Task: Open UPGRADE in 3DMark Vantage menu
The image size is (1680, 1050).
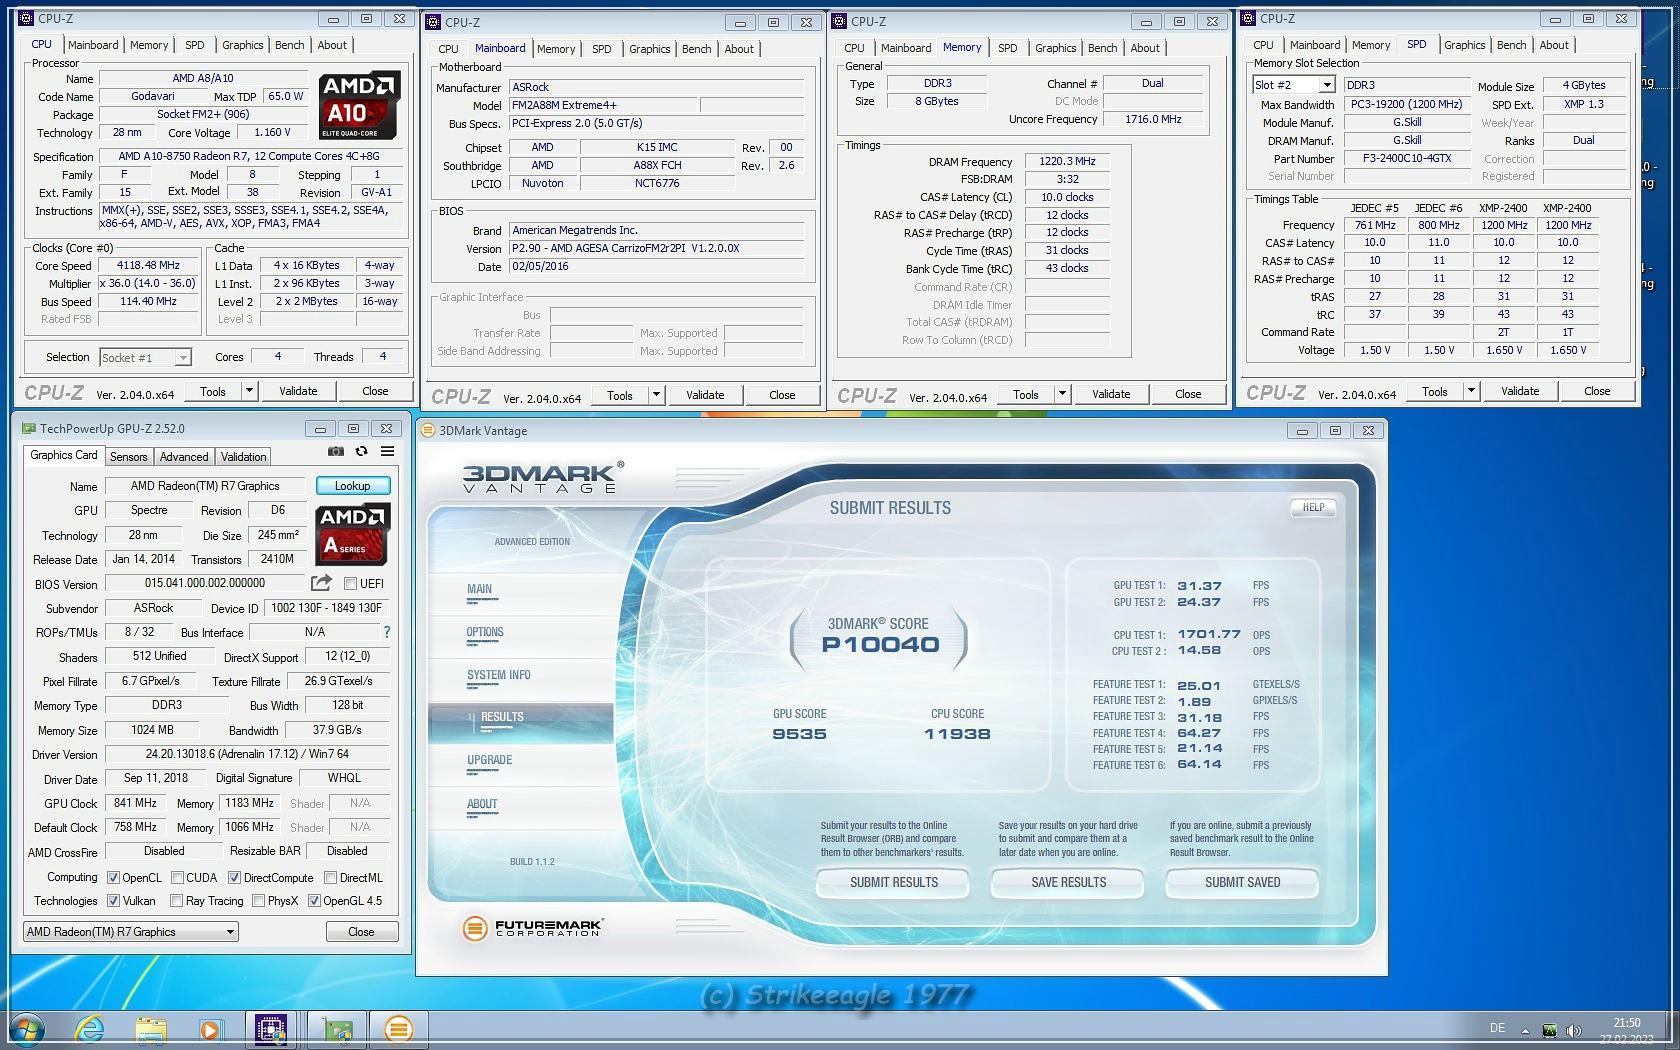Action: 489,760
